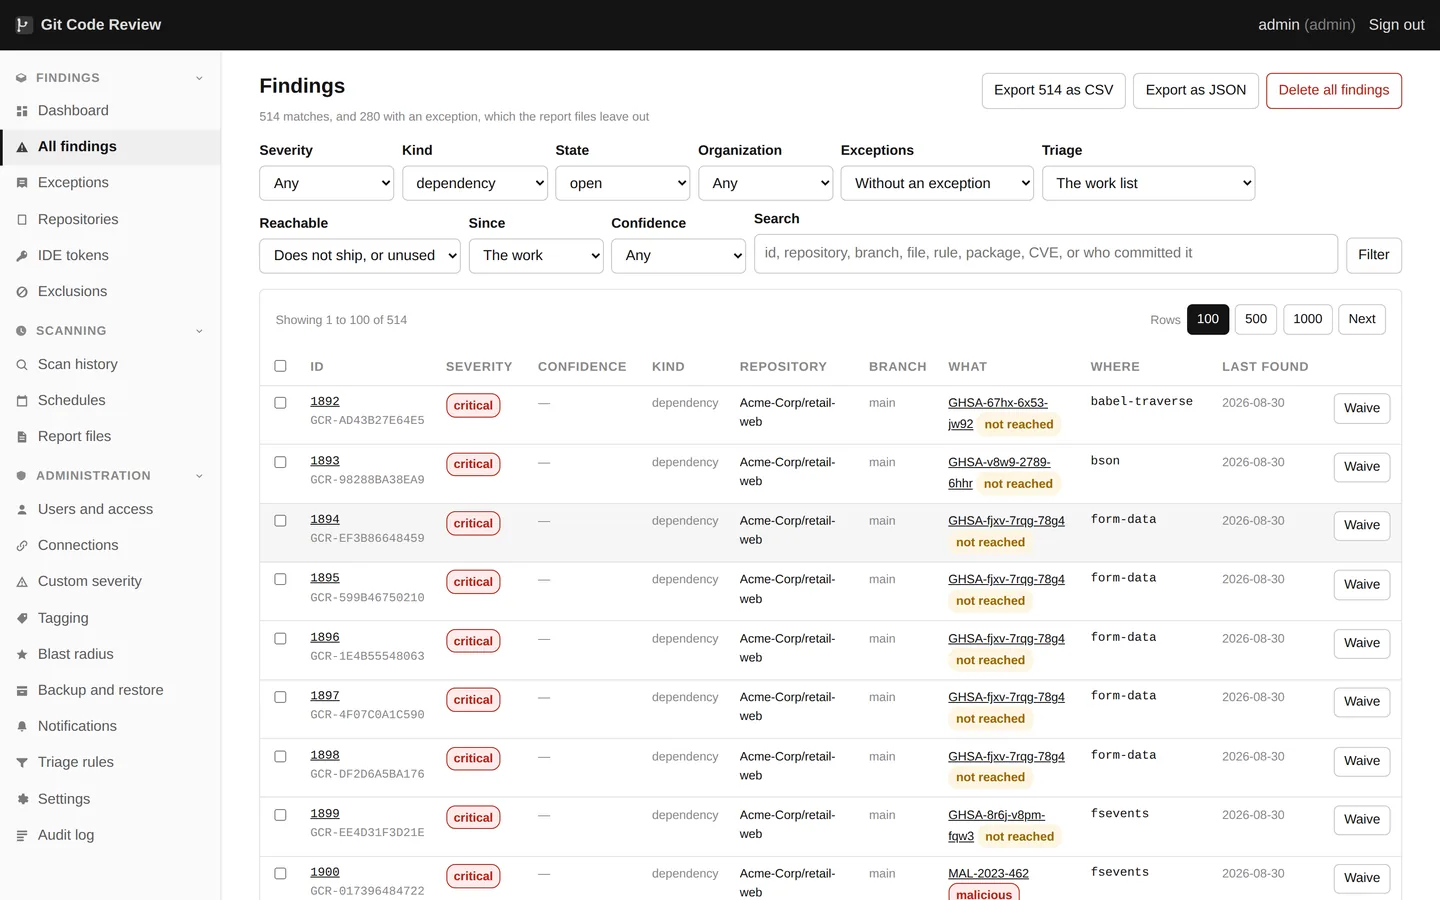Check the box for finding 1892
This screenshot has height=900, width=1440.
tap(280, 403)
